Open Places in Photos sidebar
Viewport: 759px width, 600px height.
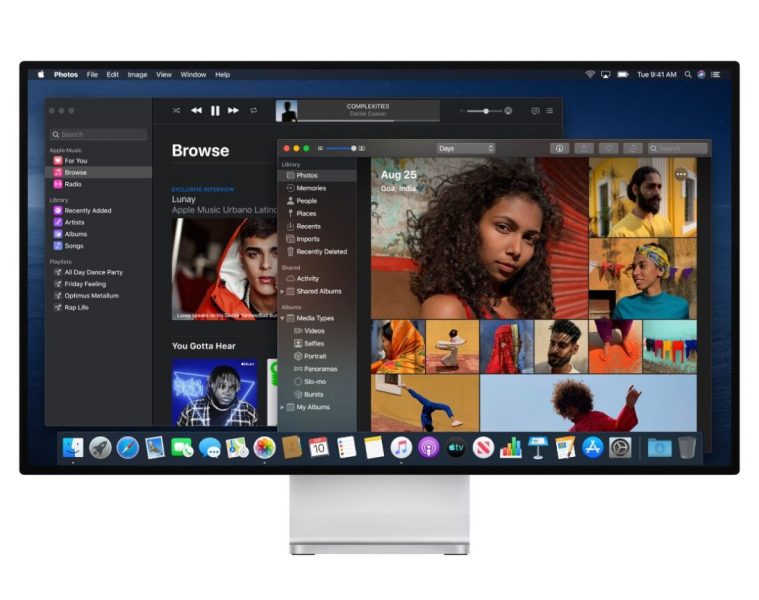318,213
